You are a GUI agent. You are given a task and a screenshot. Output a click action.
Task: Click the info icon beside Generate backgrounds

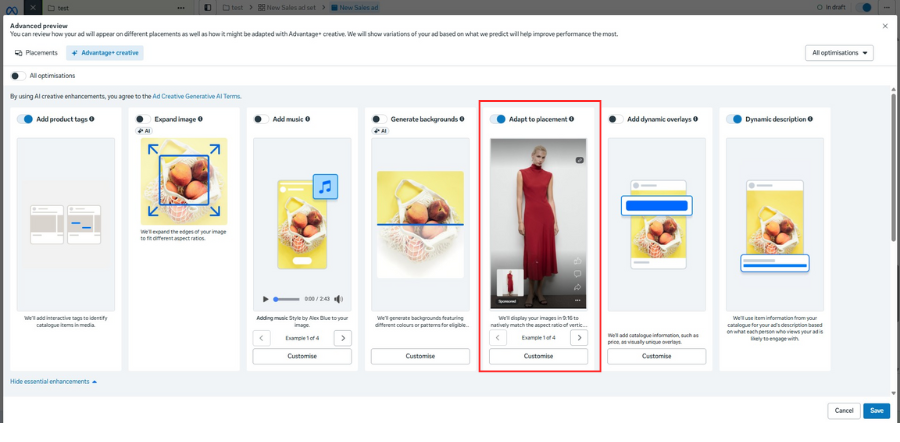462,119
